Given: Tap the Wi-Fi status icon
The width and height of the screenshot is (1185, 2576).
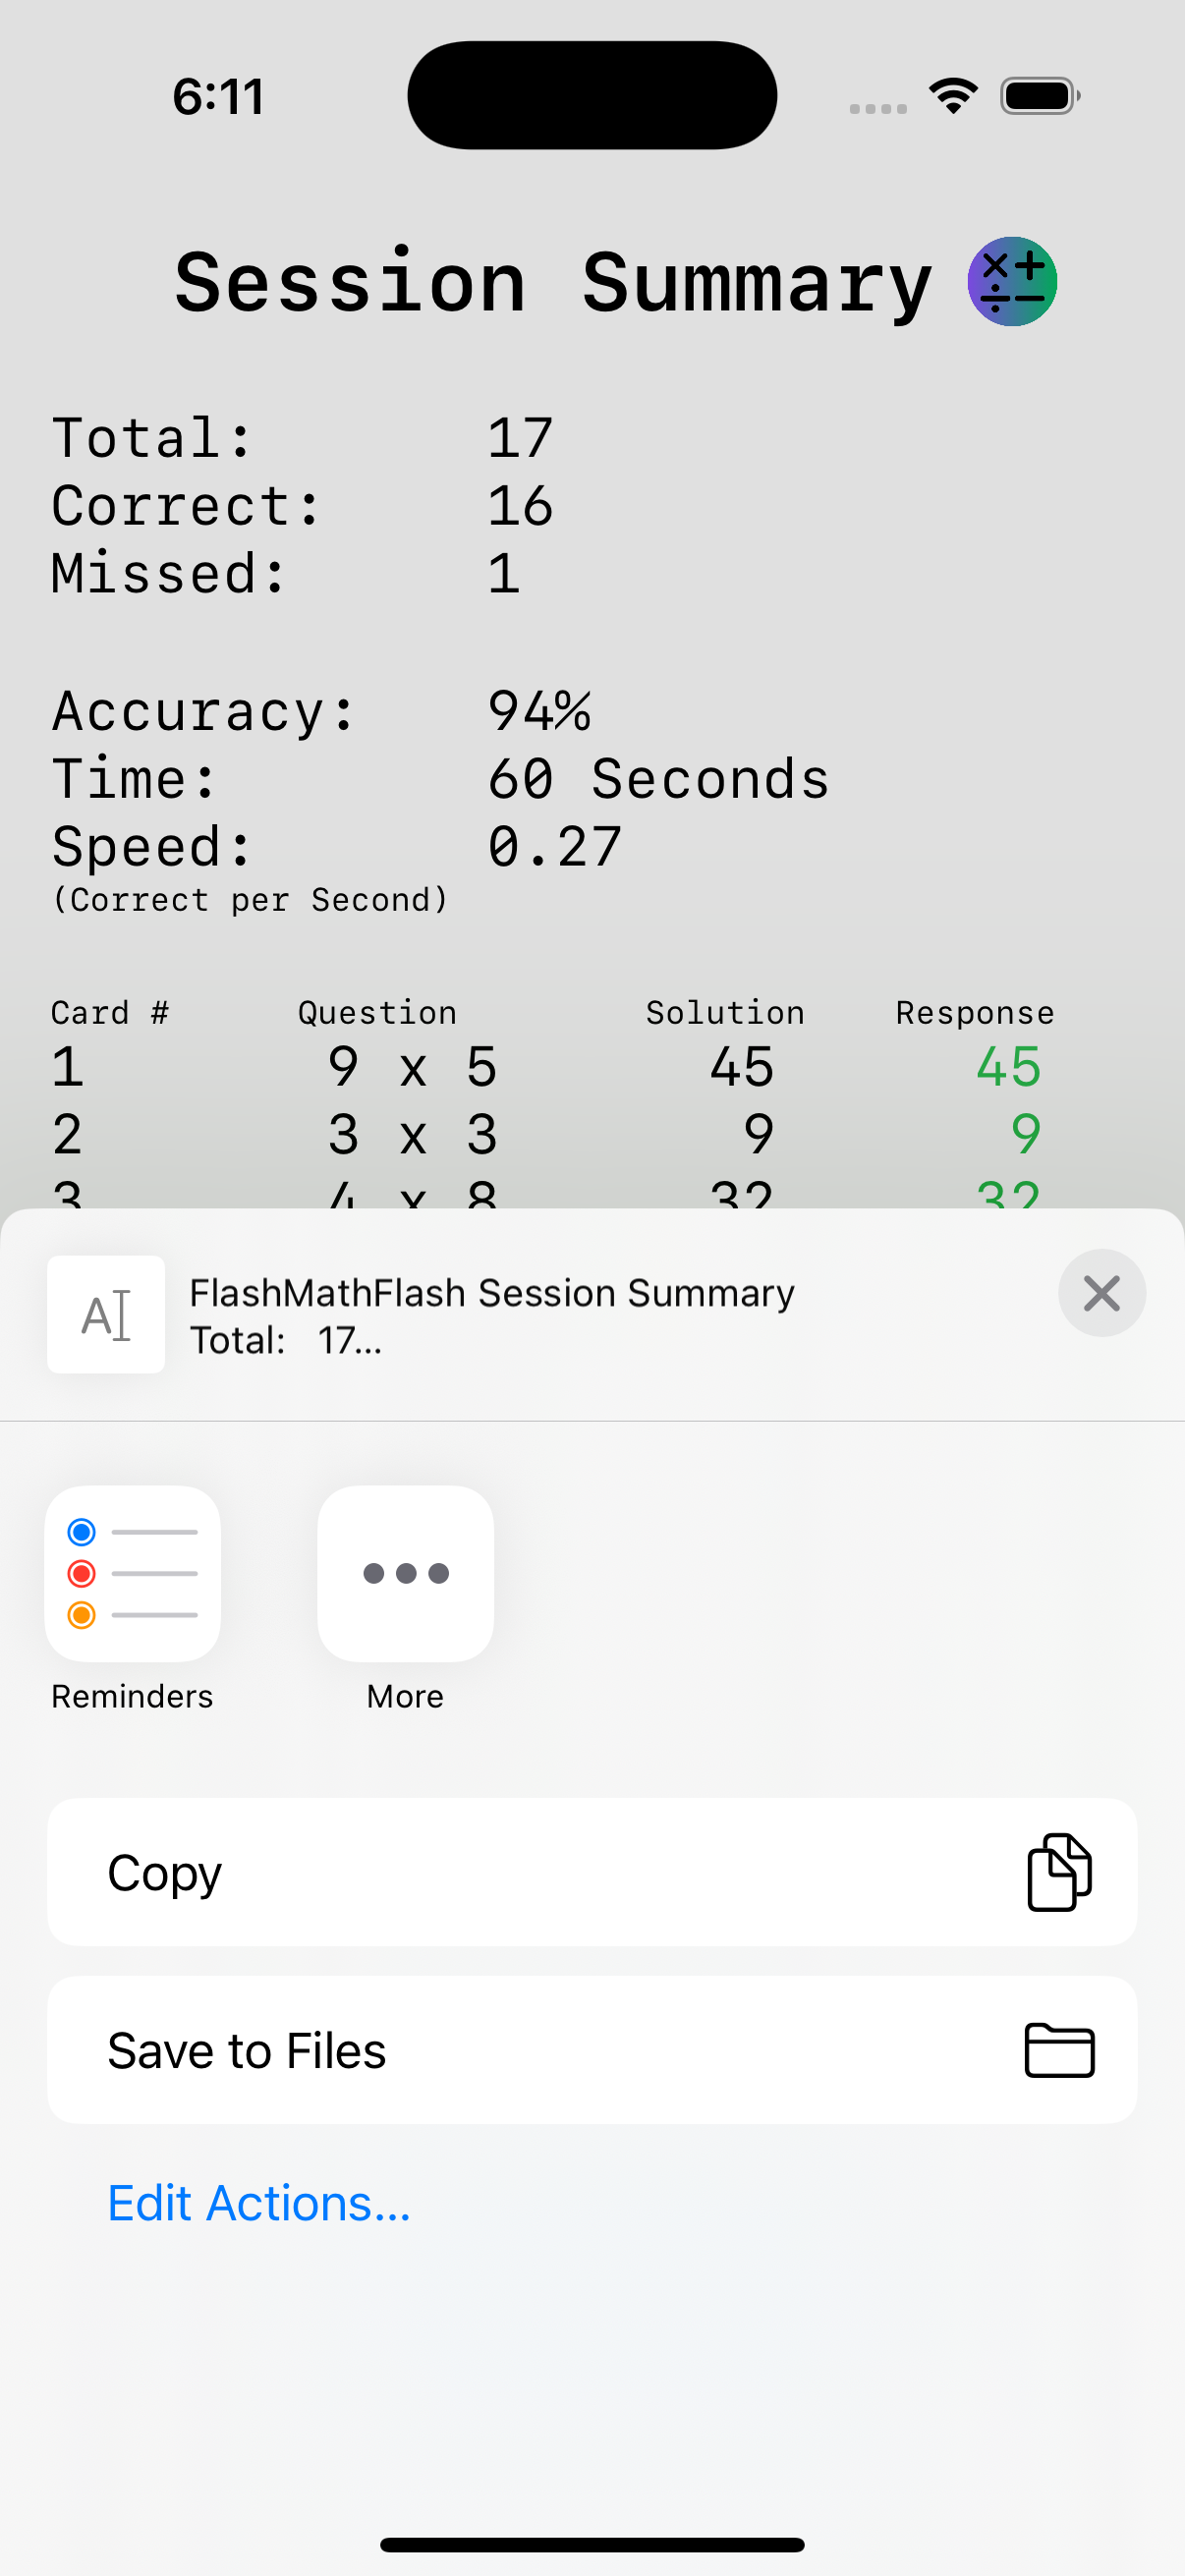Looking at the screenshot, I should (953, 96).
